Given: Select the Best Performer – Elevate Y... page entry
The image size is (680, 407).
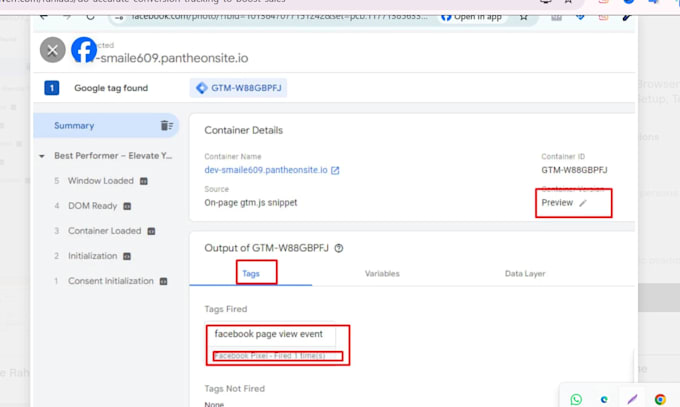Looking at the screenshot, I should [113, 156].
